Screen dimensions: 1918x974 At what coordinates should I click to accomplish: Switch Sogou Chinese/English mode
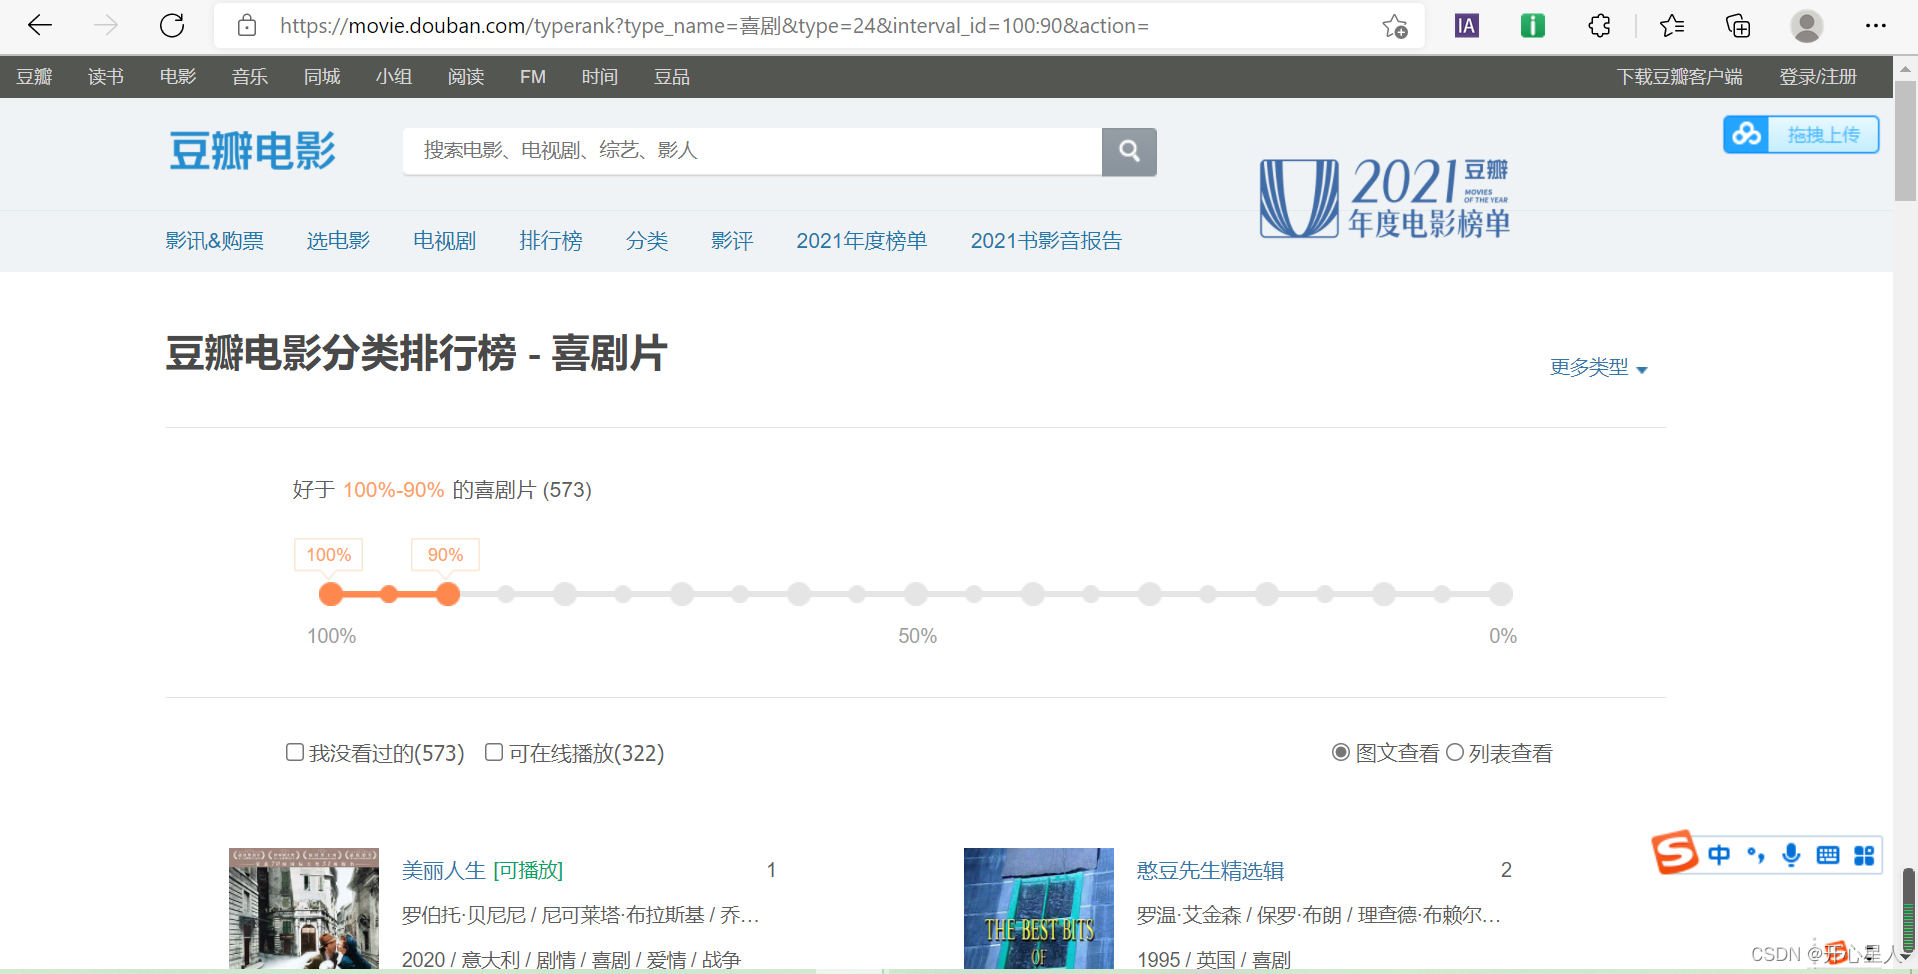1719,855
